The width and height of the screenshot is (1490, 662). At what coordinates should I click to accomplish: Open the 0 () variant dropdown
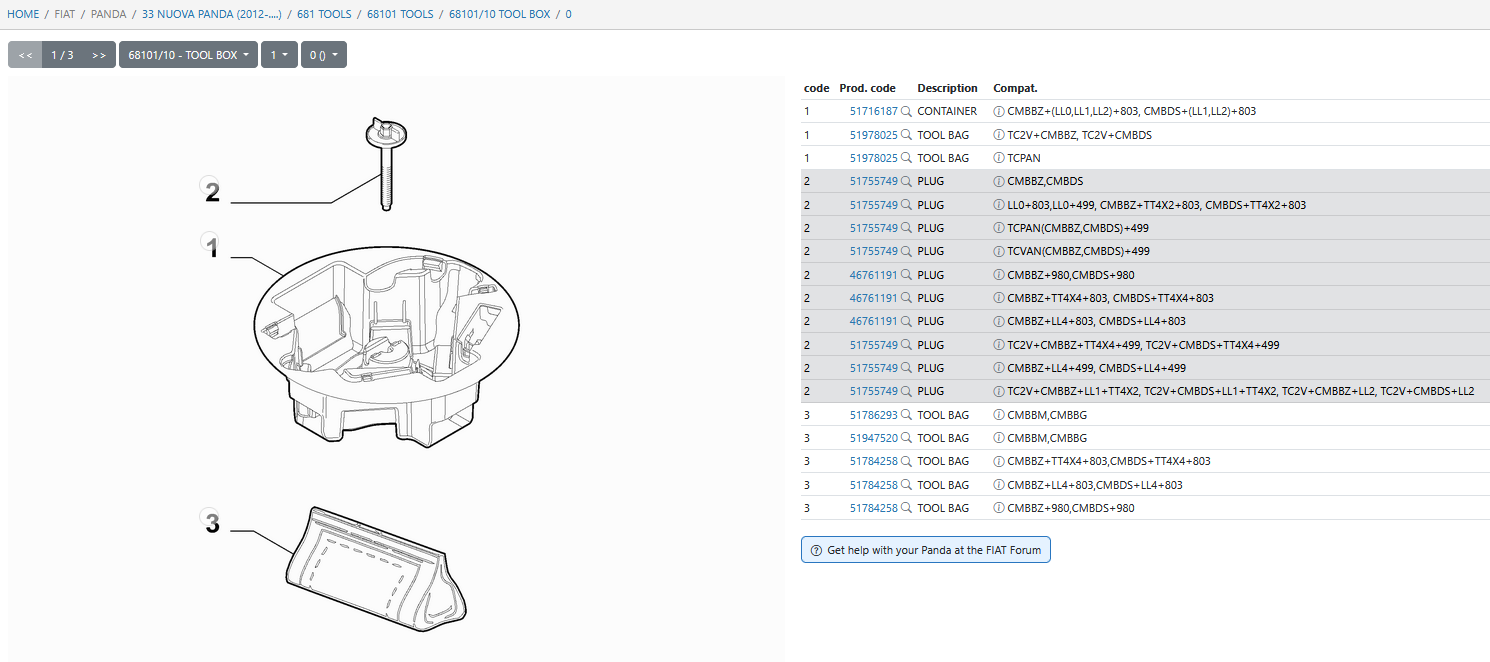tap(324, 55)
